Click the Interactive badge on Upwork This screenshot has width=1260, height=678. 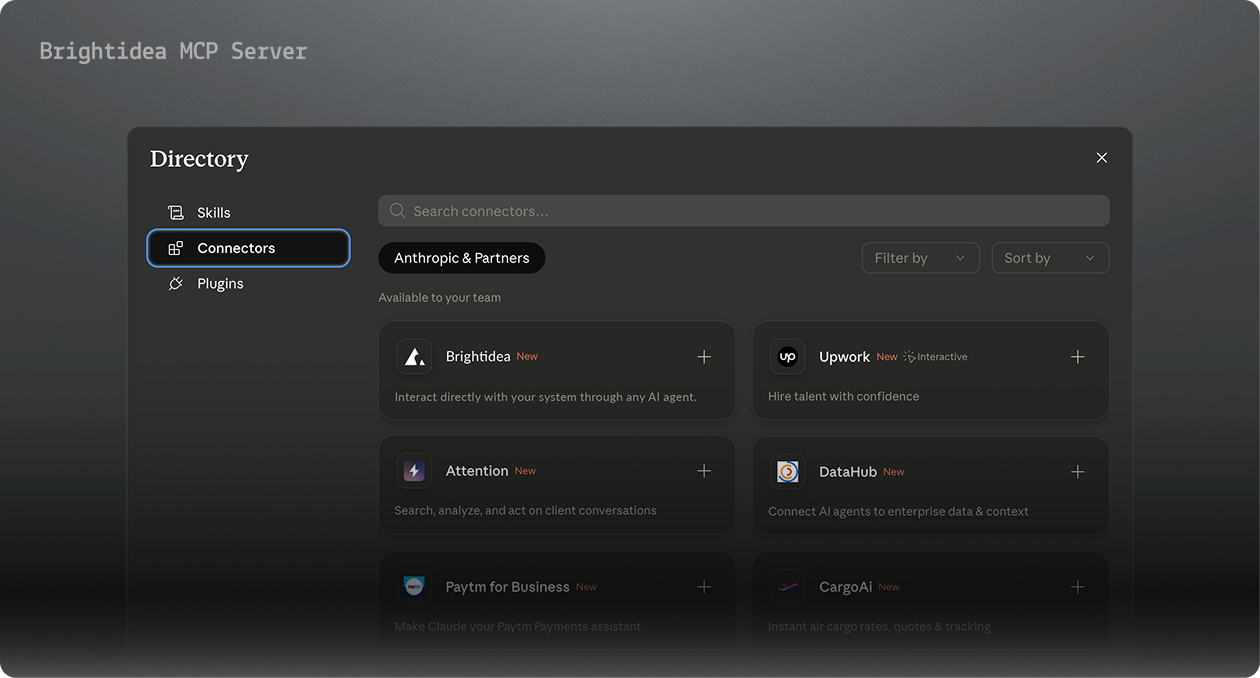tap(935, 357)
